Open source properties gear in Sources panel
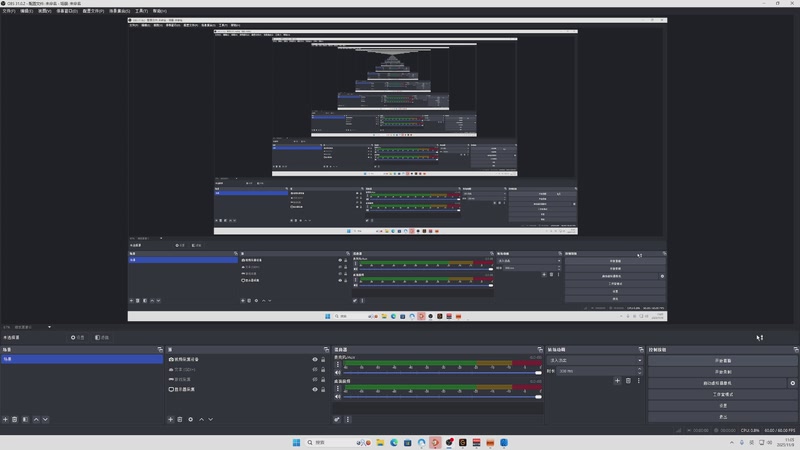 click(190, 419)
